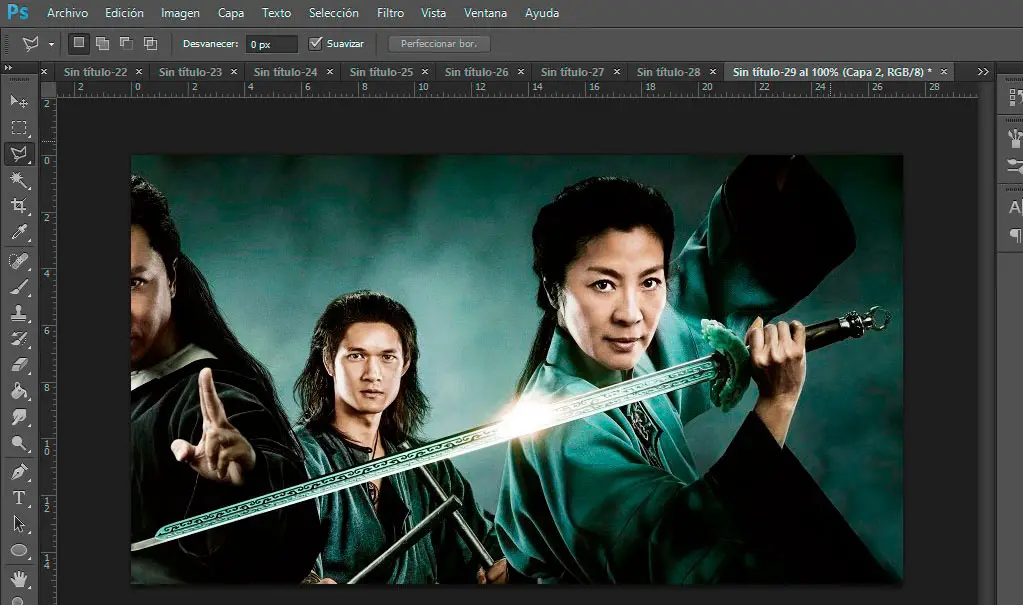Viewport: 1023px width, 605px height.
Task: Switch to the Sin título-25 tab
Action: 381,72
